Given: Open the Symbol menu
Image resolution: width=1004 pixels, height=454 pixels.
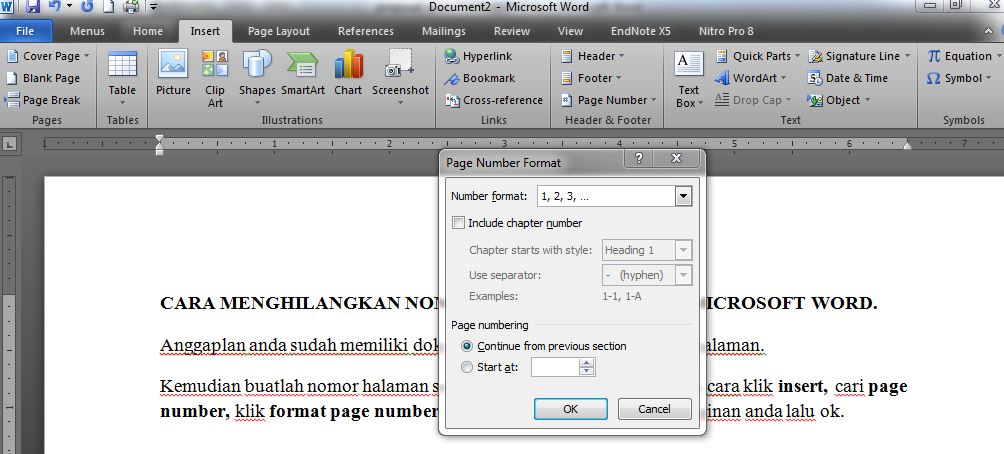Looking at the screenshot, I should [959, 78].
